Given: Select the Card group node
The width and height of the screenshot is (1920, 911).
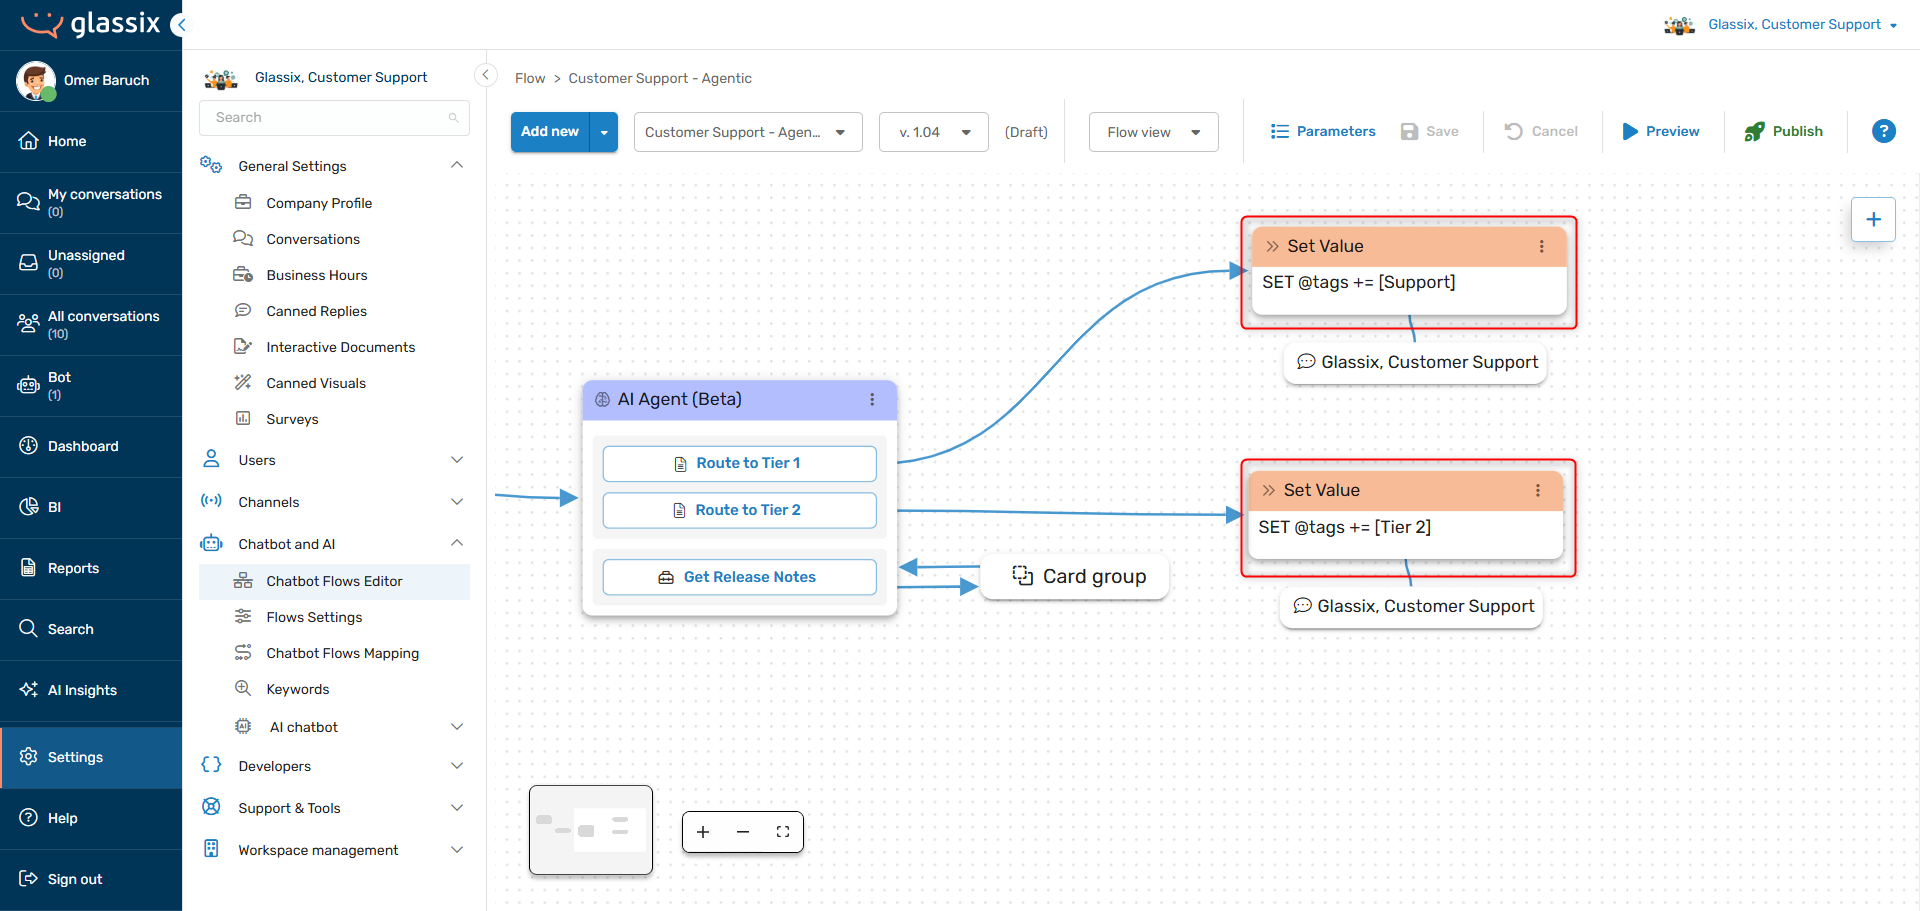Looking at the screenshot, I should point(1075,576).
